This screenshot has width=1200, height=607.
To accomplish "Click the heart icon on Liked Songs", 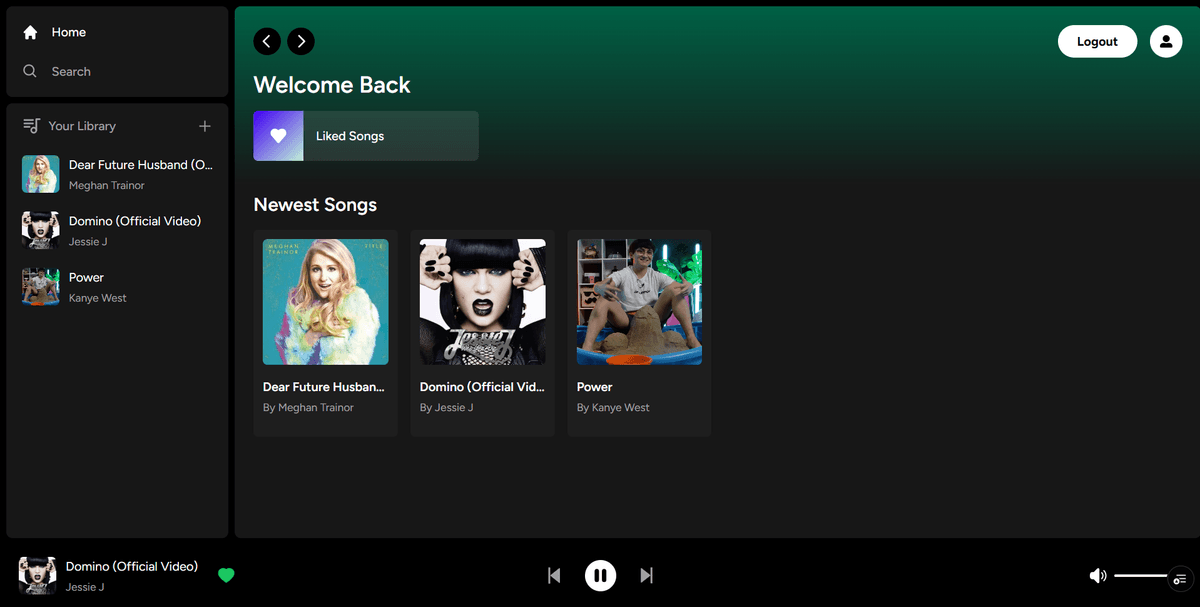I will [x=278, y=135].
